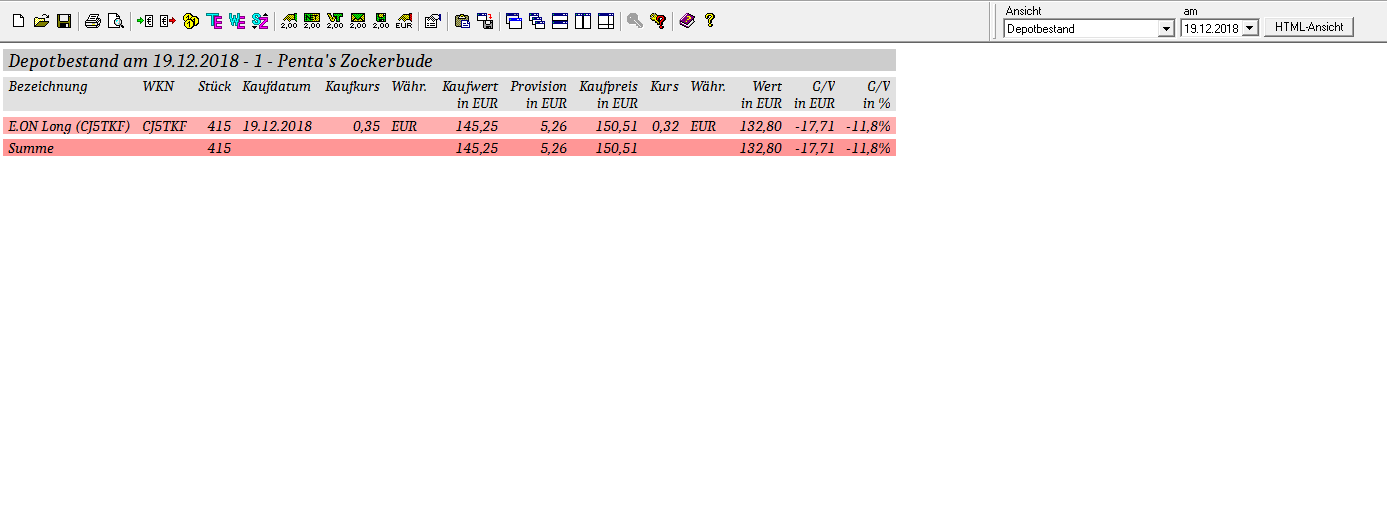Click Kaufkurs value 0,35
Screen dimensions: 1387x505
click(366, 126)
